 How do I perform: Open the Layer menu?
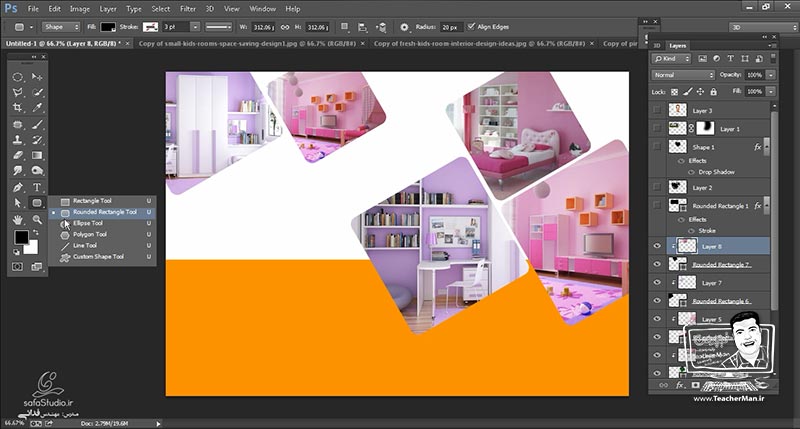[108, 9]
